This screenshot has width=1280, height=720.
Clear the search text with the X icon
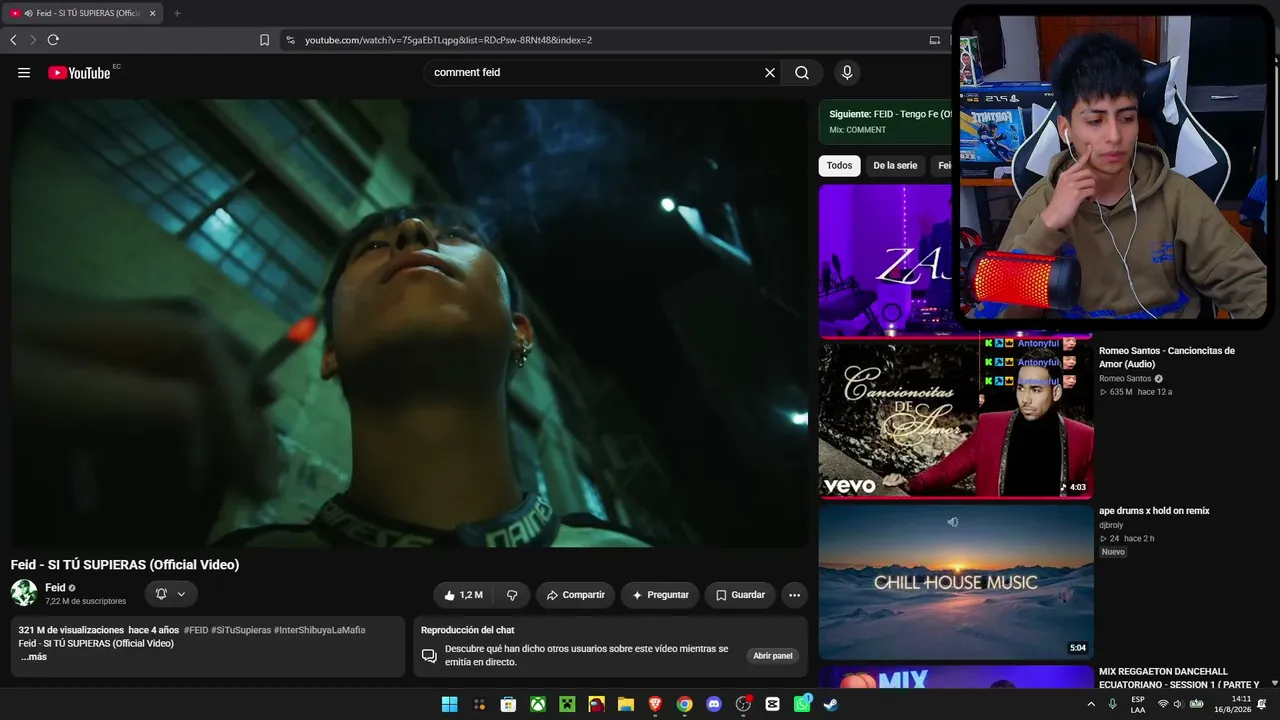point(770,72)
